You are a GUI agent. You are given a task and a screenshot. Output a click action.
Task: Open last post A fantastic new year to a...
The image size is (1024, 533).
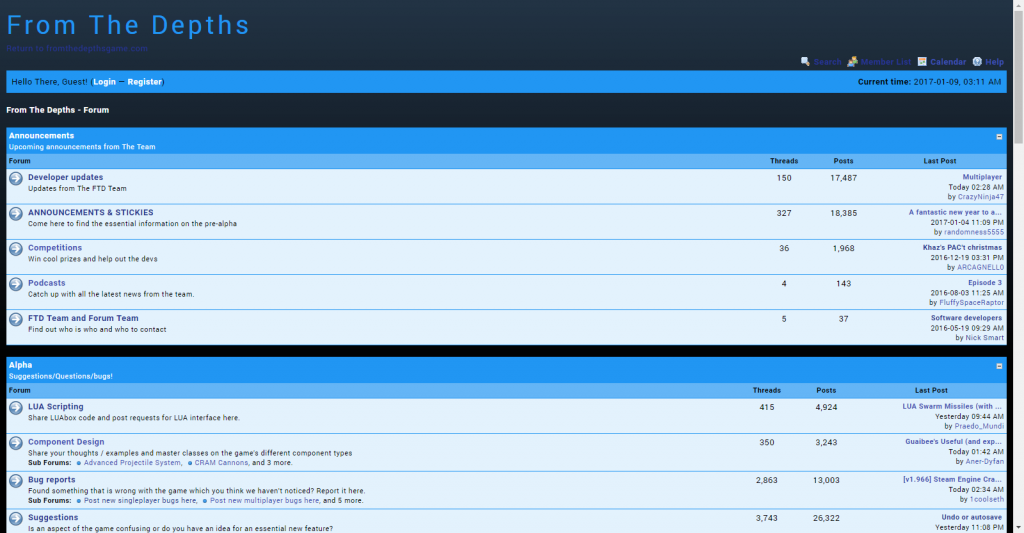click(955, 212)
